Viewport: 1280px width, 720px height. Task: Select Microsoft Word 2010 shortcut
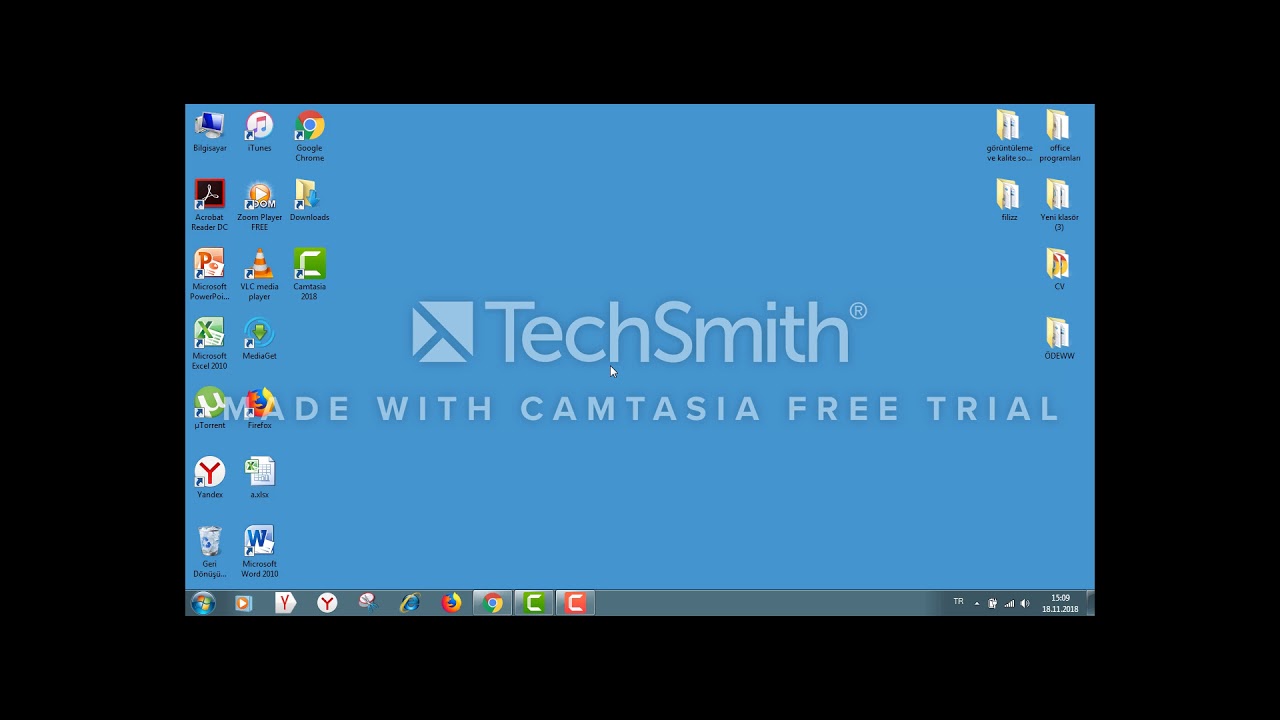coord(259,551)
